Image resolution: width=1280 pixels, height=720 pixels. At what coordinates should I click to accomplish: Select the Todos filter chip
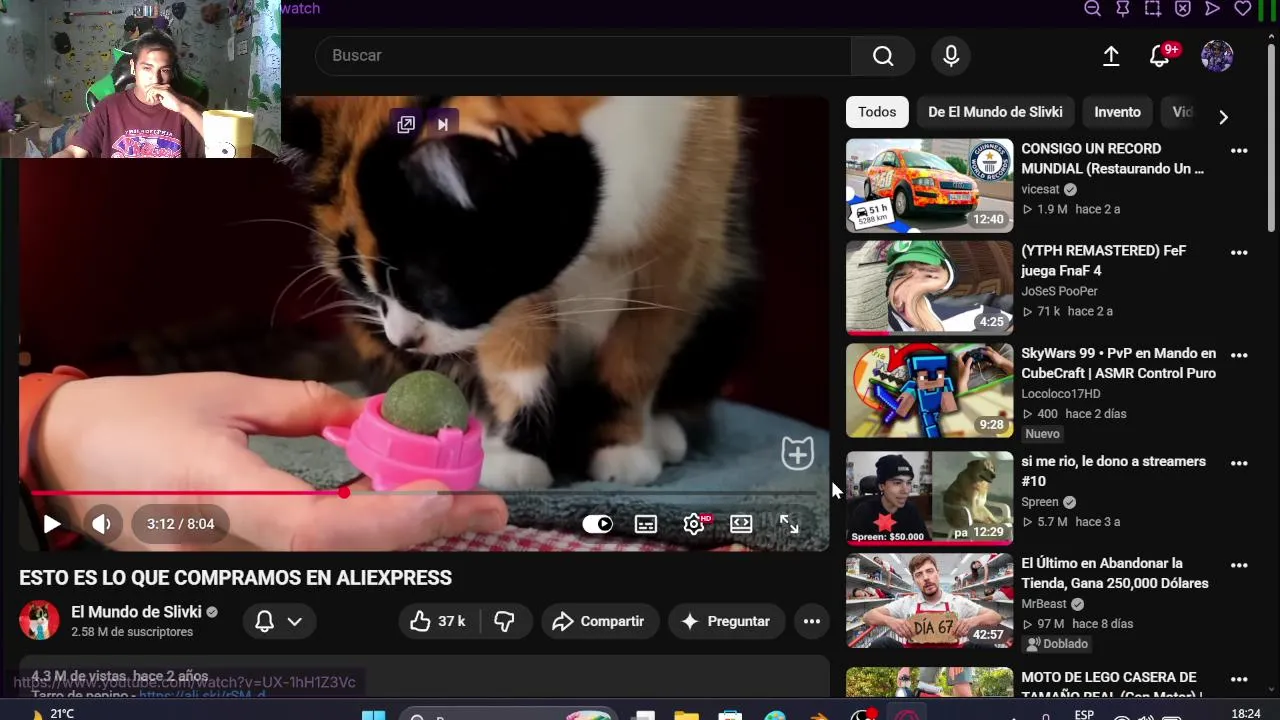click(x=877, y=112)
